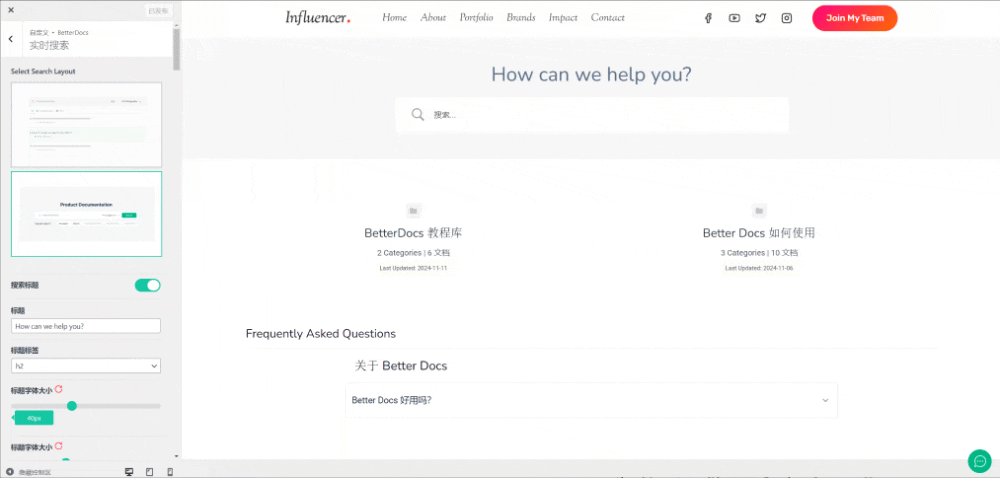Image resolution: width=1000 pixels, height=478 pixels.
Task: Click Last Updated: 2024-11-06 text
Action: point(759,268)
